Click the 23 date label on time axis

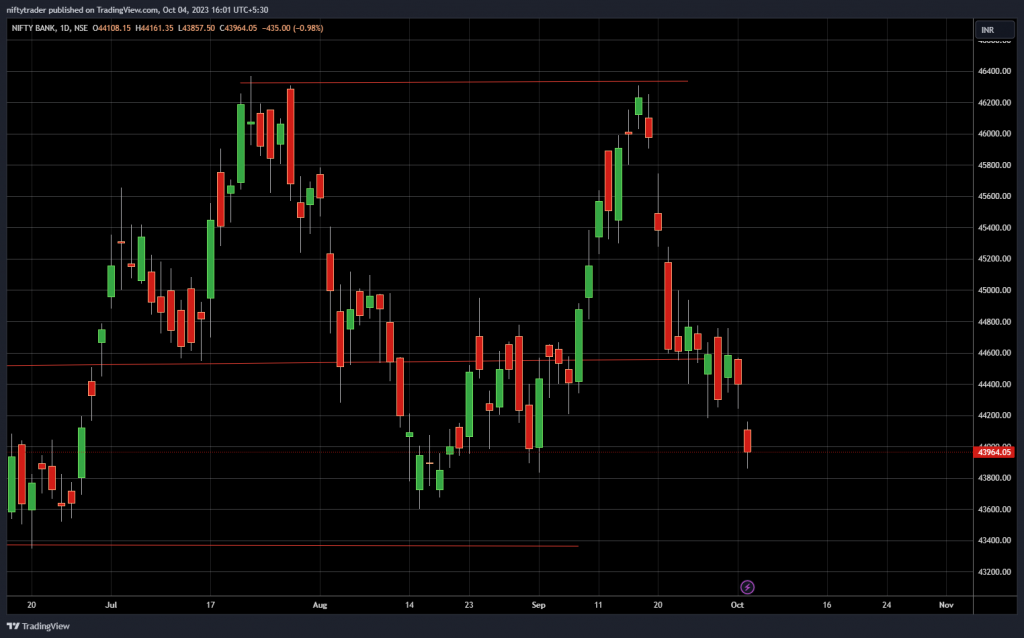(469, 605)
